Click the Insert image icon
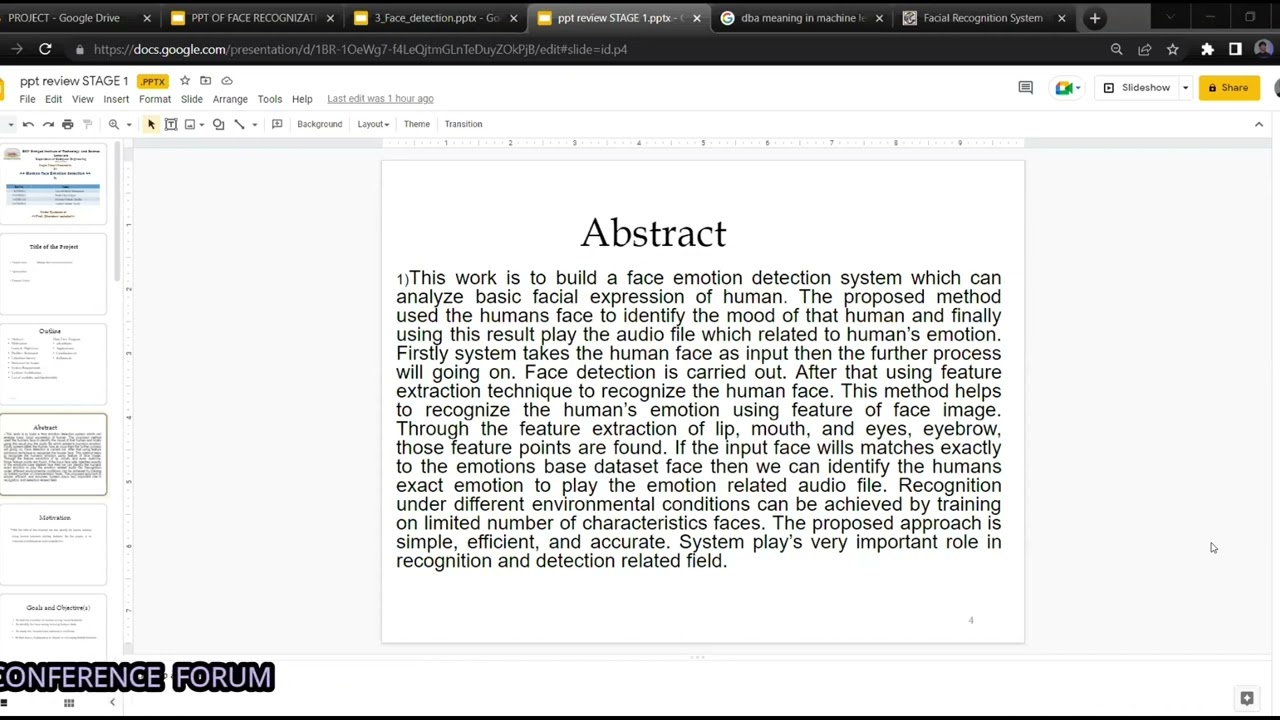1280x720 pixels. (x=190, y=124)
